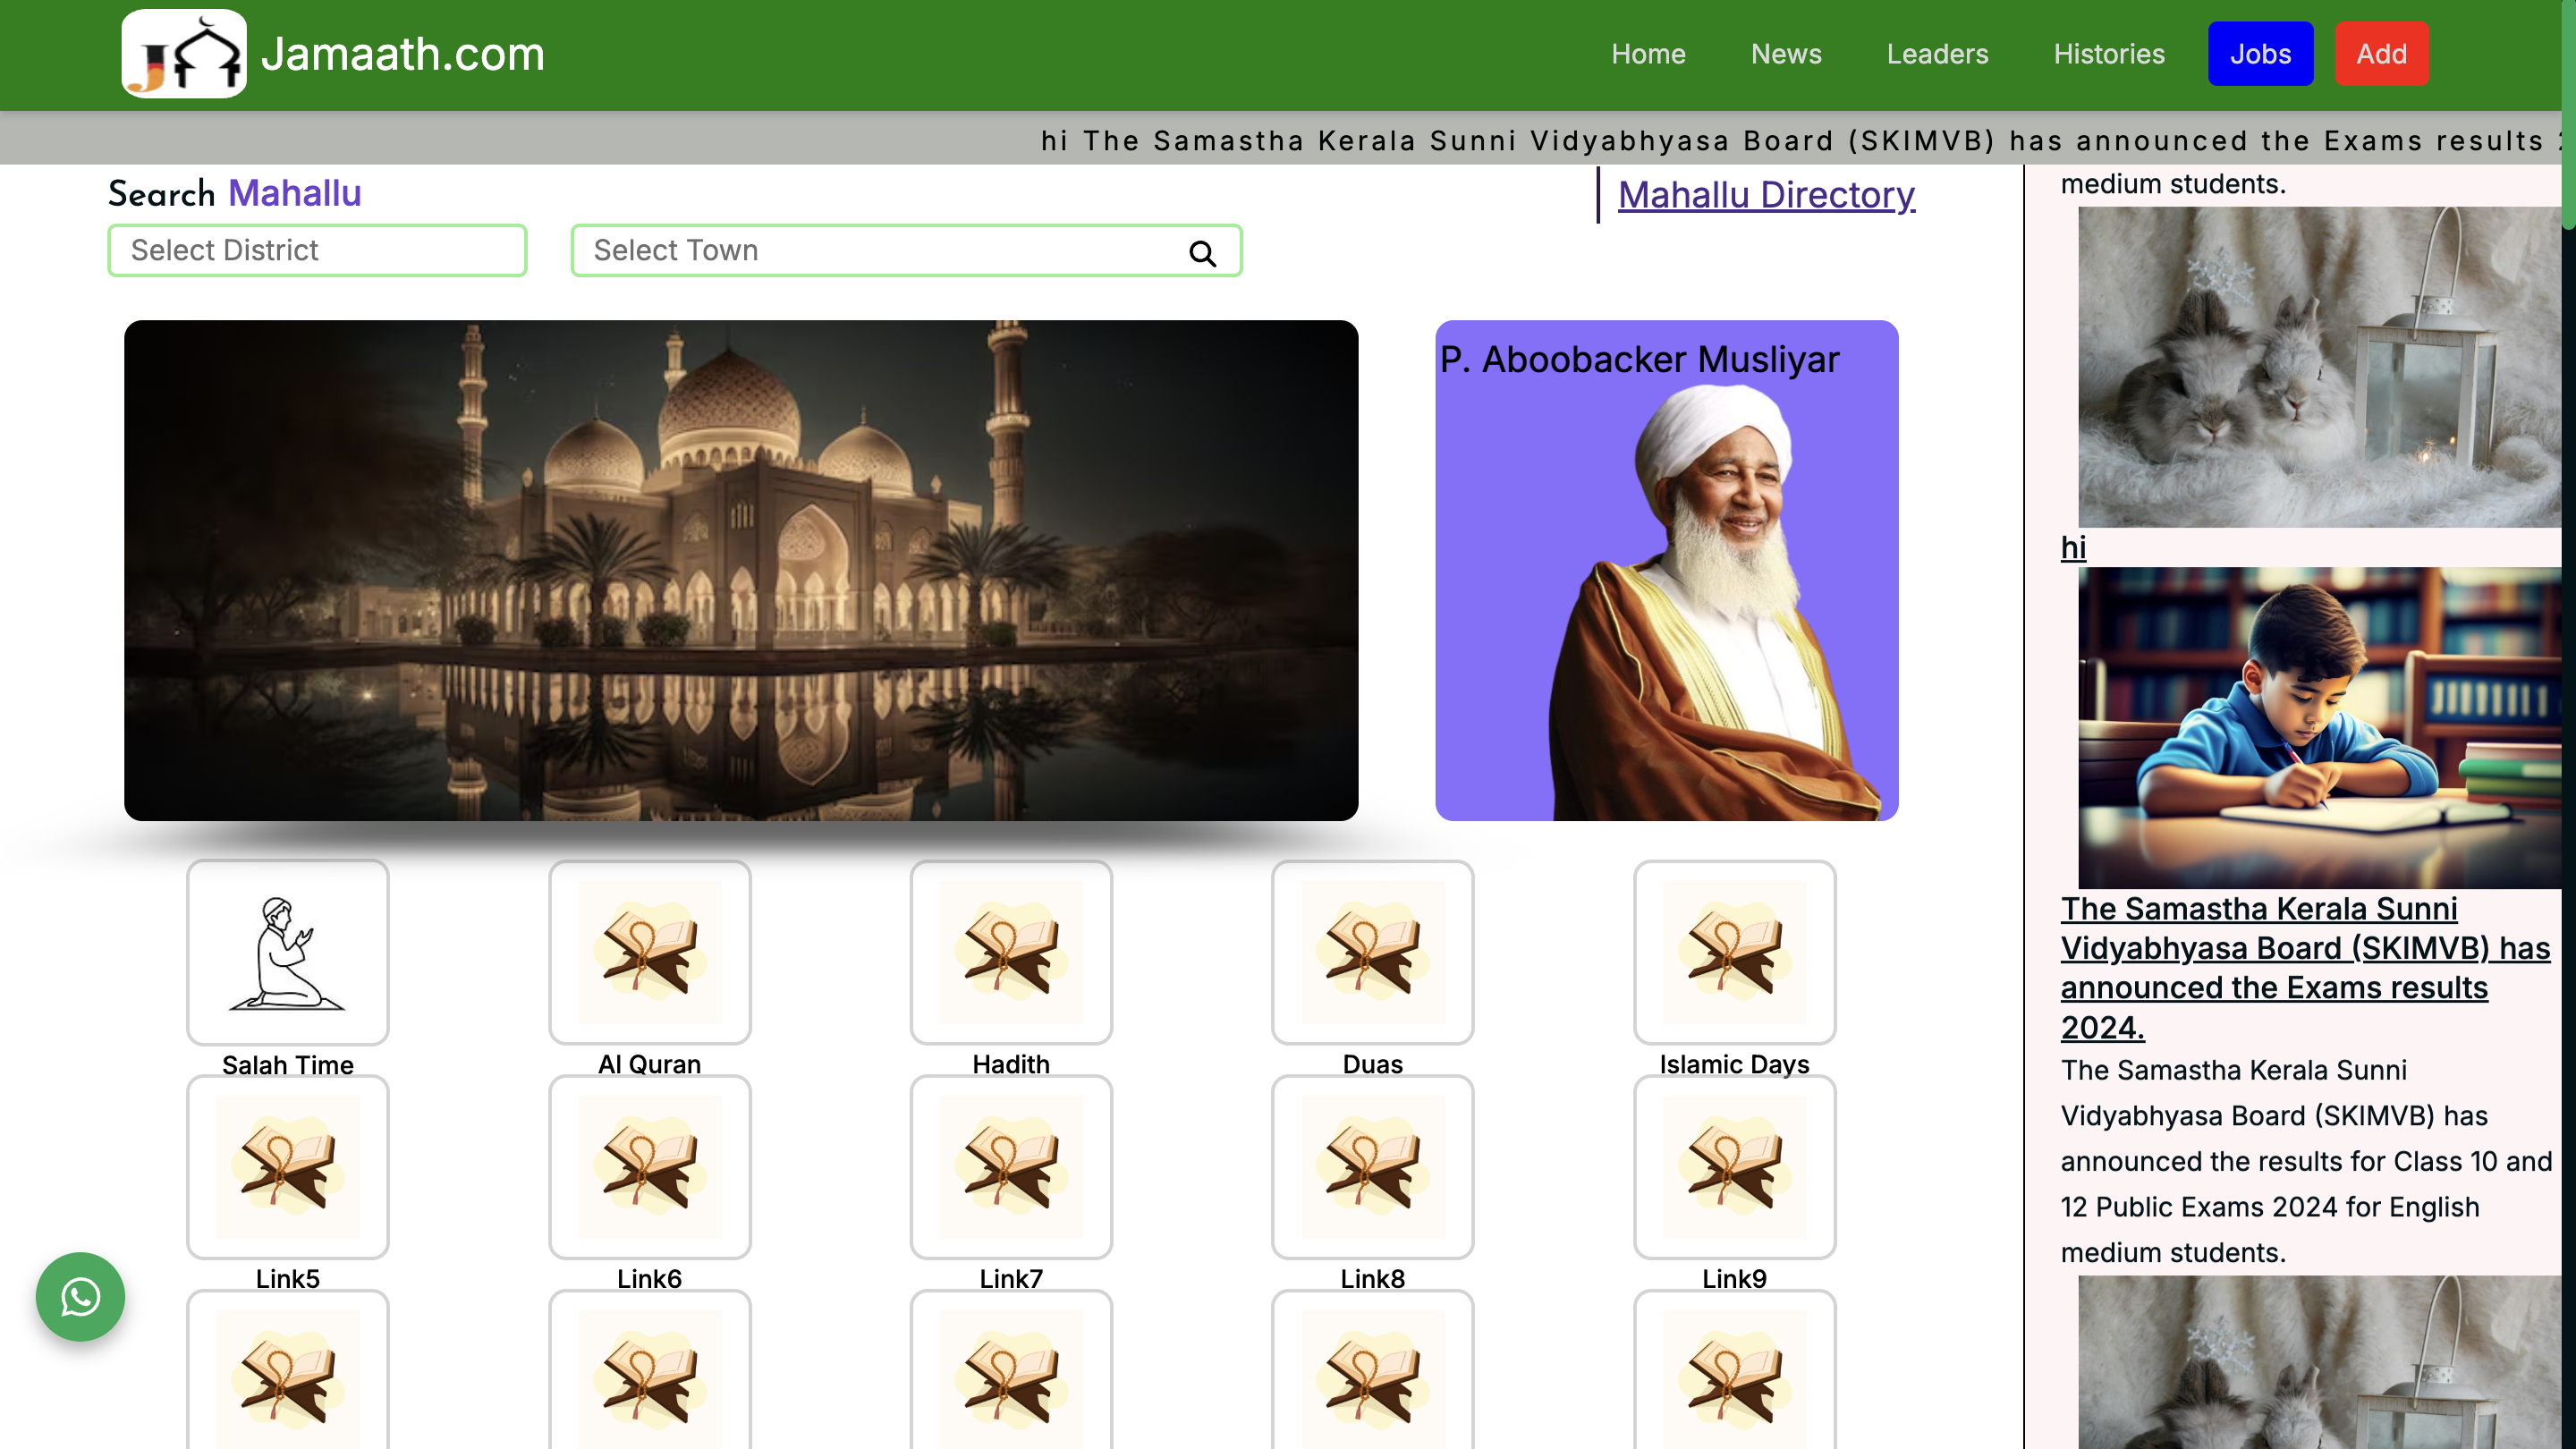Open the Histories page

(x=2109, y=54)
